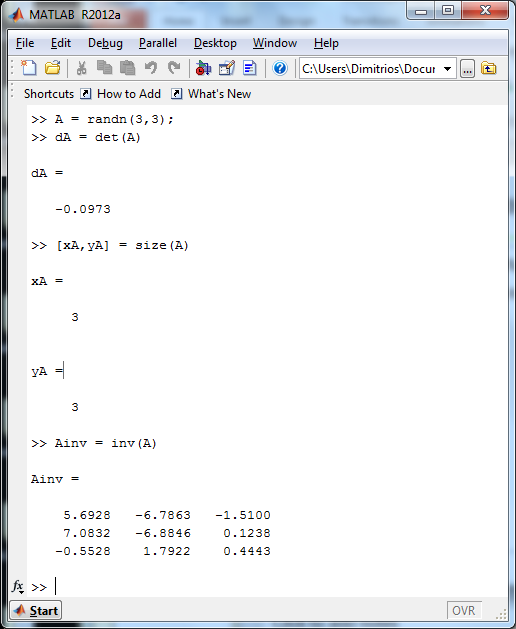Open the Debug menu
This screenshot has height=629, width=516.
[105, 43]
